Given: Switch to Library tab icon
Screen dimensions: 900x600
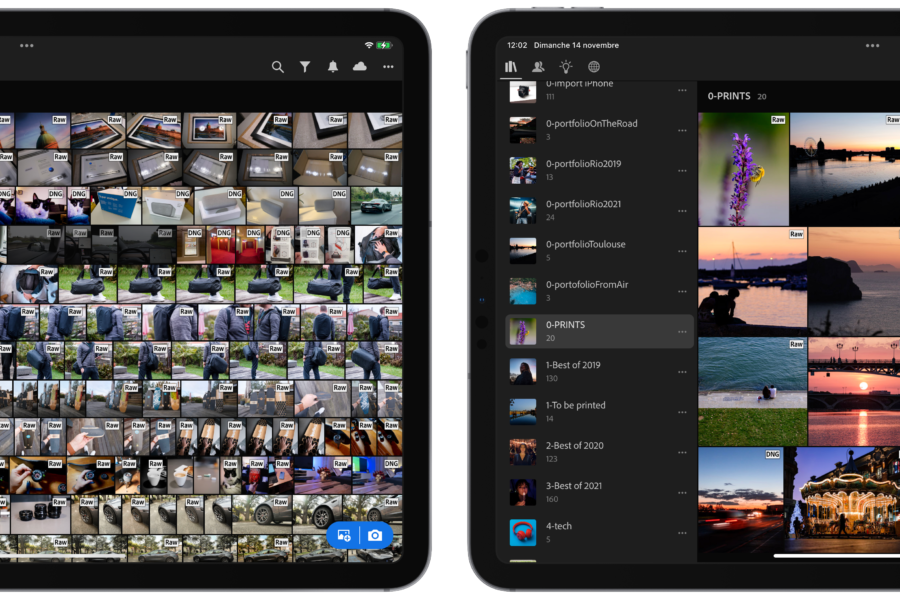Looking at the screenshot, I should 510,67.
